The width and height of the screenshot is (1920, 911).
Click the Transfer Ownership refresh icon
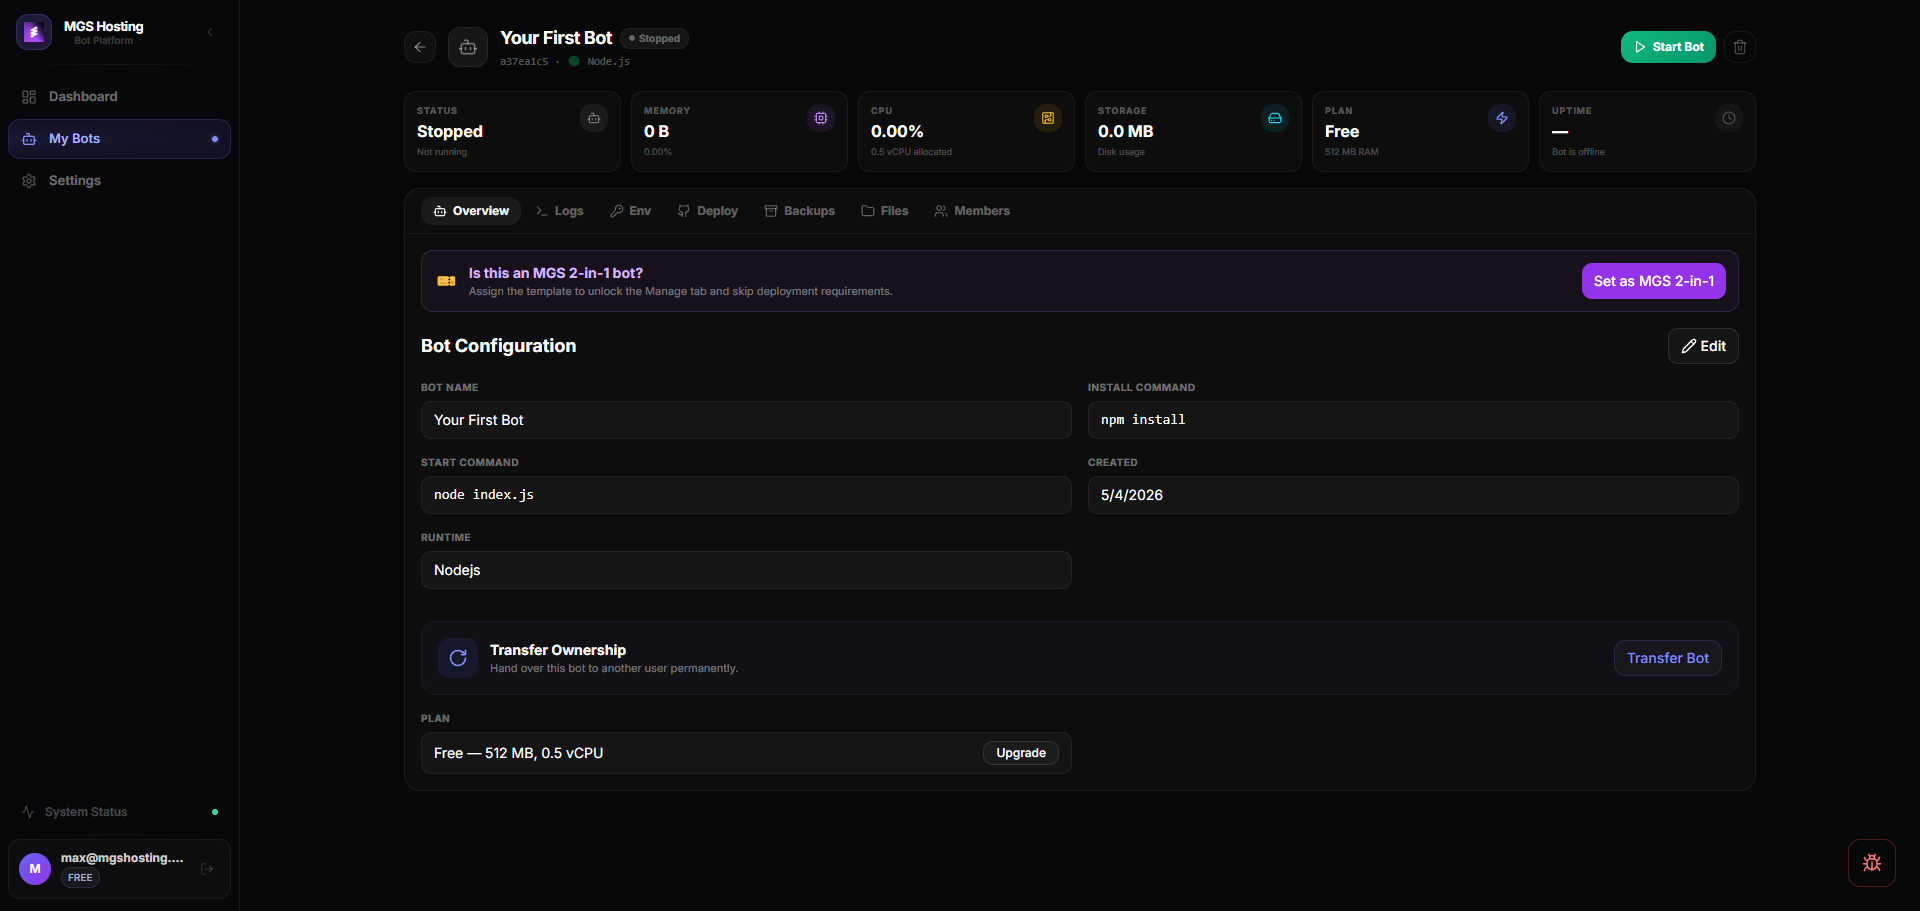[458, 658]
